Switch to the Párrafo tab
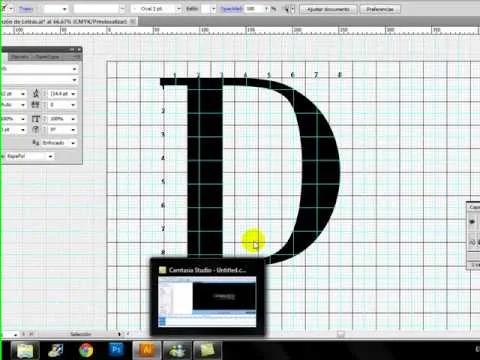This screenshot has height=360, width=480. [20, 57]
